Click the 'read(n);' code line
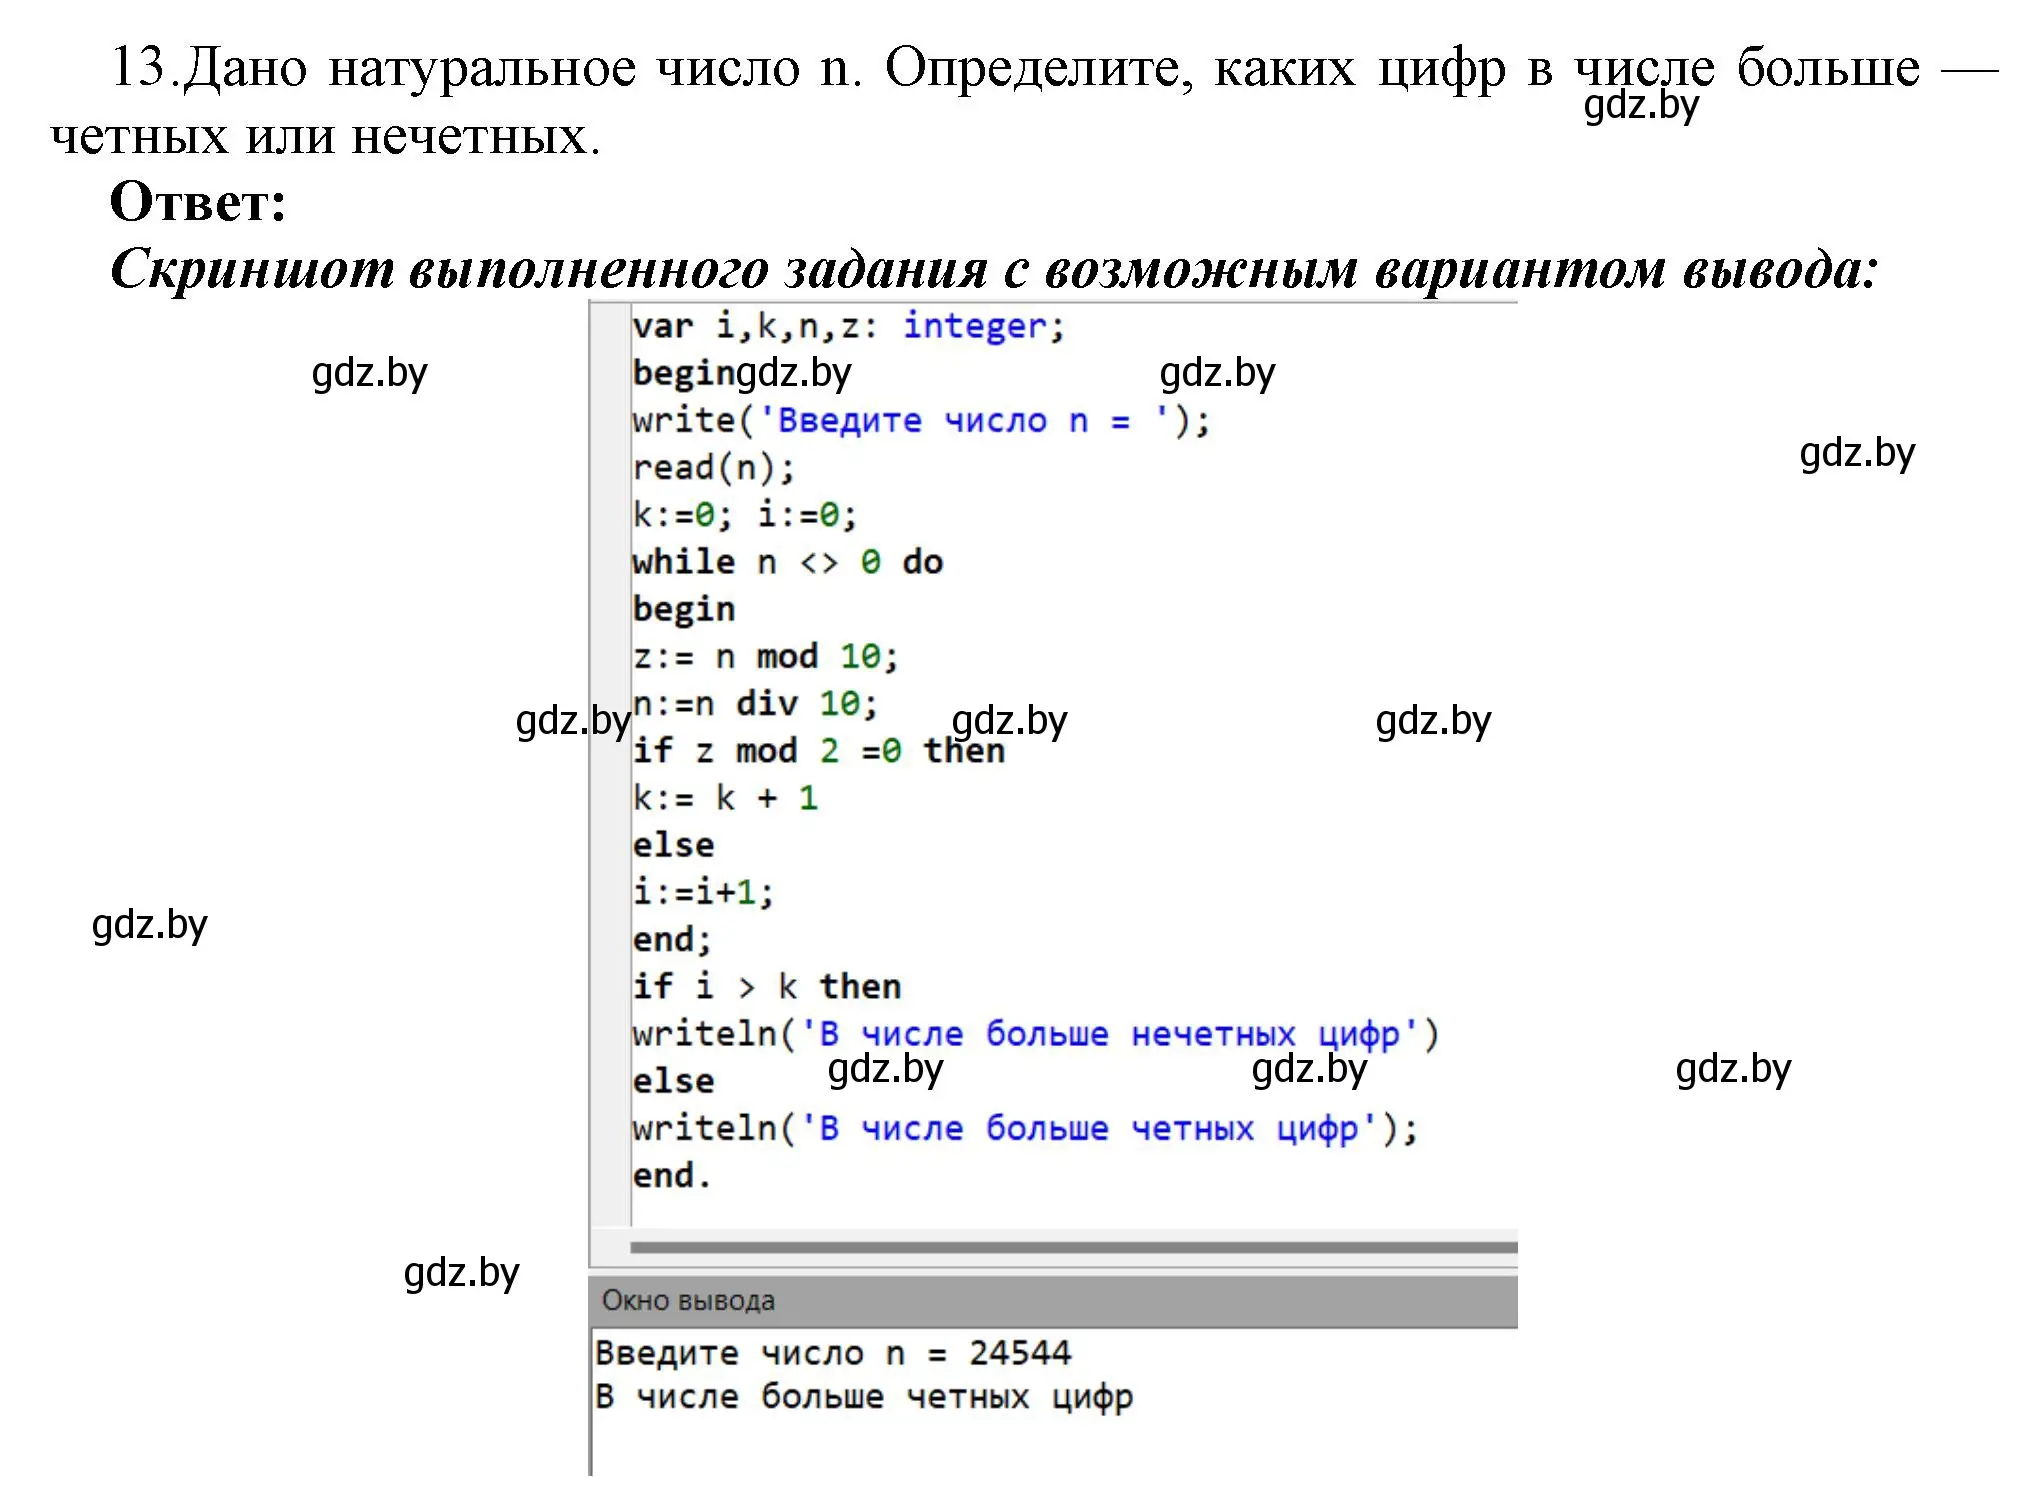Image resolution: width=2041 pixels, height=1491 pixels. tap(714, 468)
